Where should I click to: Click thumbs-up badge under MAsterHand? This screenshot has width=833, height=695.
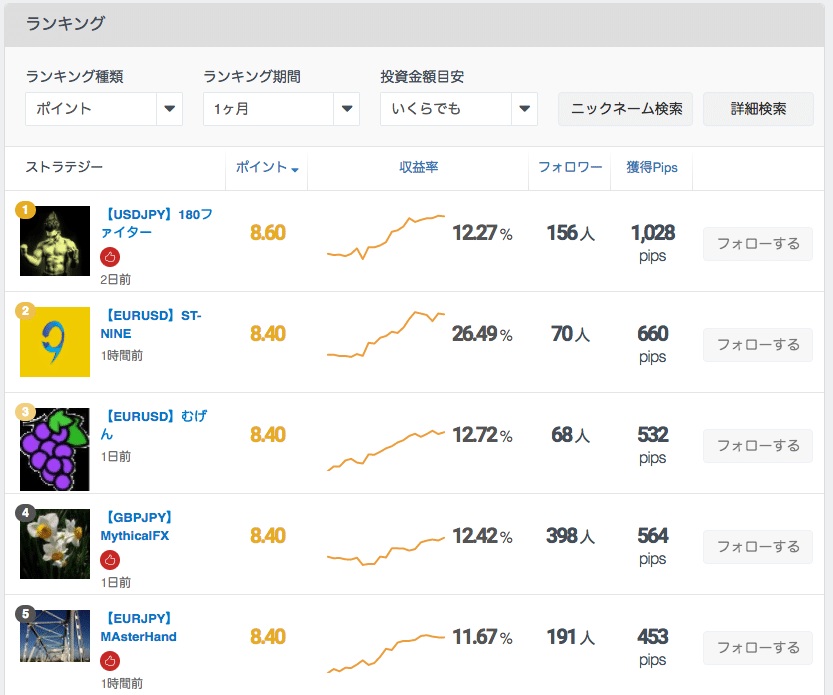tap(110, 661)
